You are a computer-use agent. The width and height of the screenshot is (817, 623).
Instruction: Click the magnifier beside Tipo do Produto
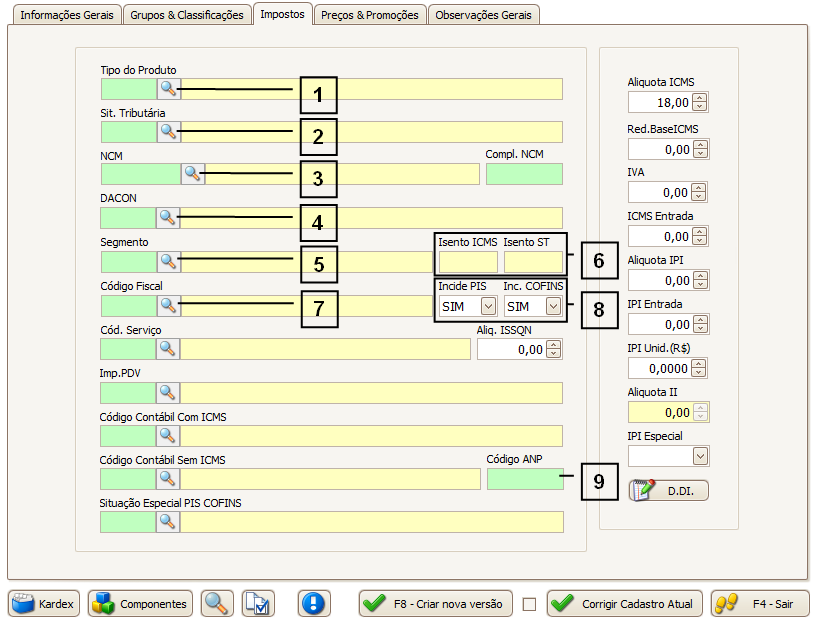[x=168, y=89]
